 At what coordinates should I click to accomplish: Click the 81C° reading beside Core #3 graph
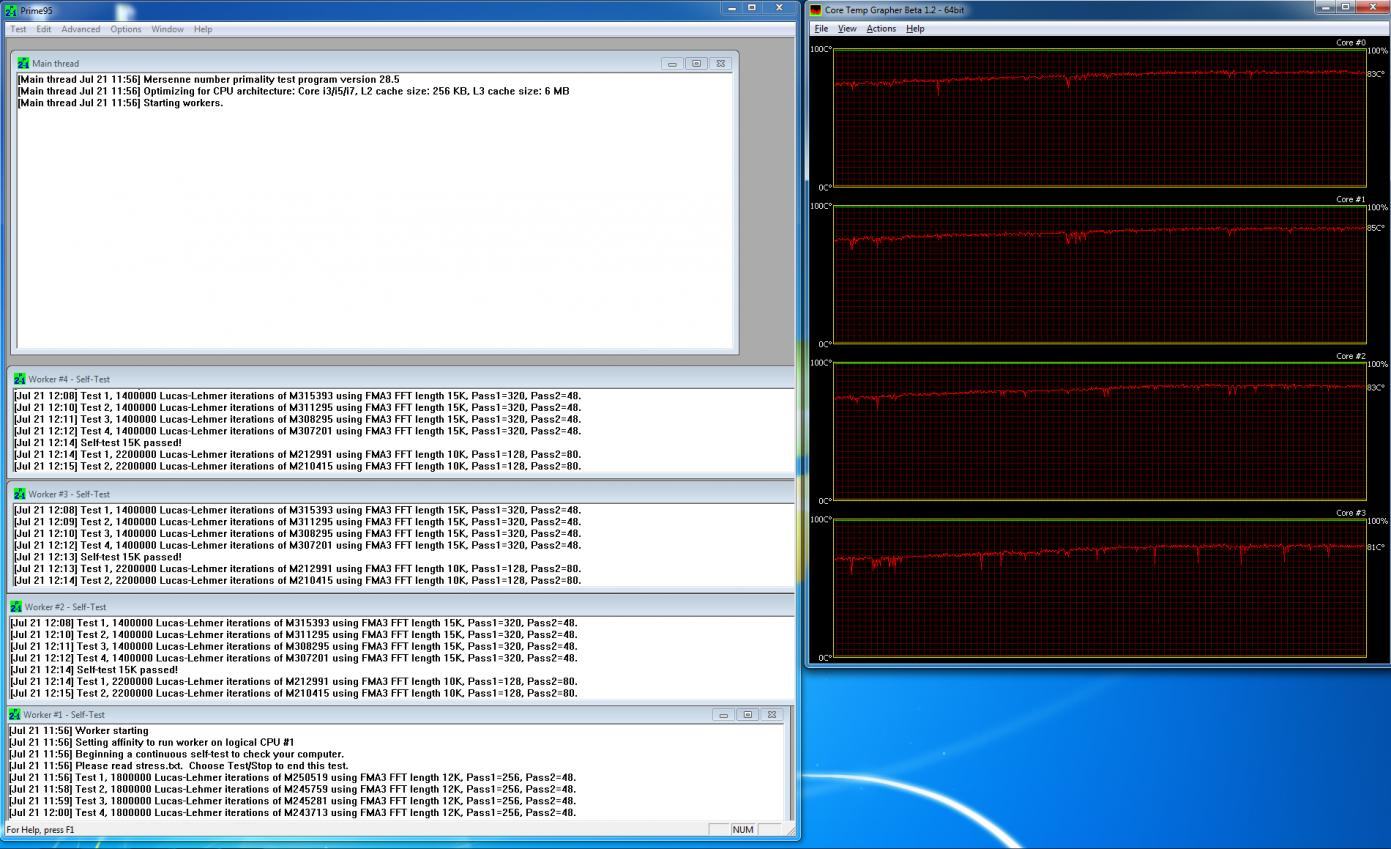click(x=1376, y=547)
